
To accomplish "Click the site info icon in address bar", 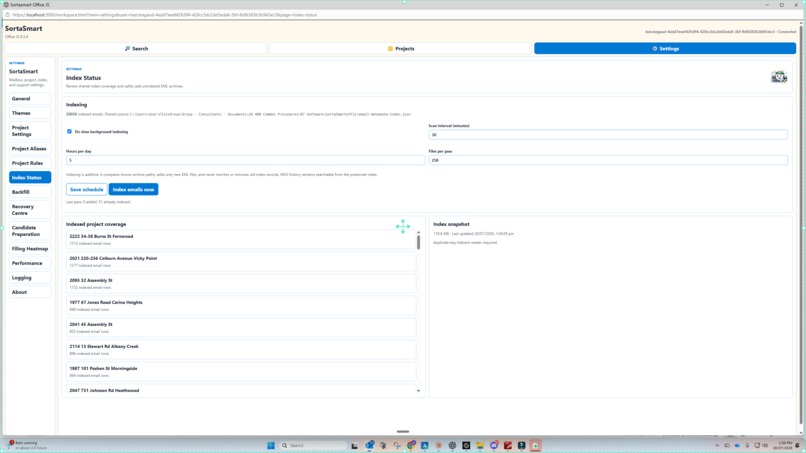I will (7, 15).
